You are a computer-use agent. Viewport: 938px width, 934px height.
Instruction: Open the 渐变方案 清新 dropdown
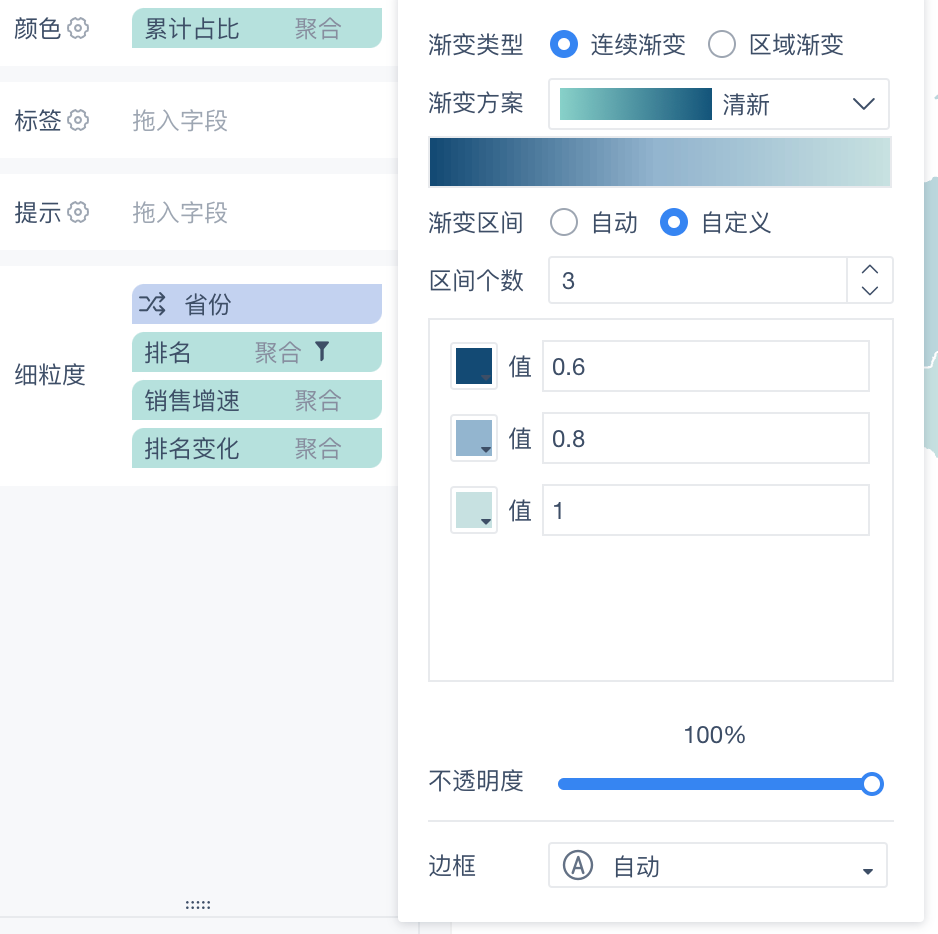tap(718, 104)
